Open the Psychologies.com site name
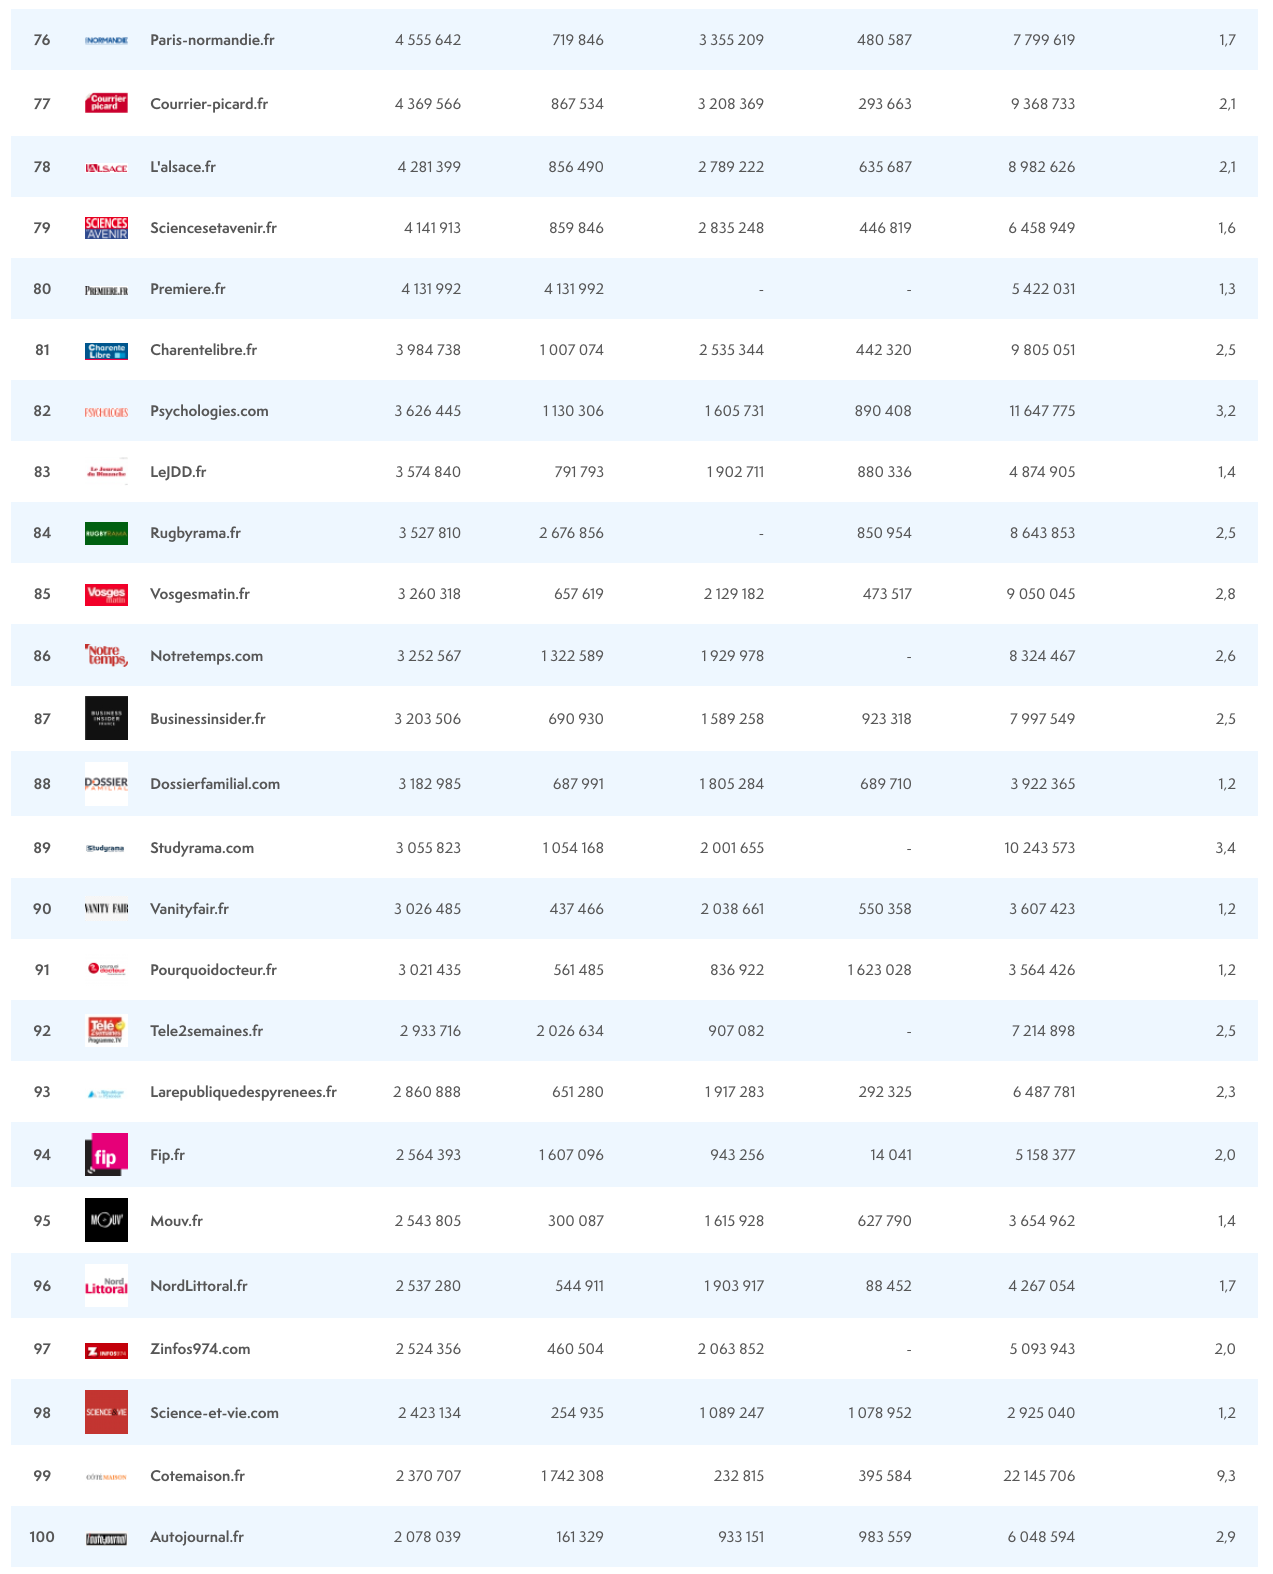The width and height of the screenshot is (1273, 1574). click(209, 411)
